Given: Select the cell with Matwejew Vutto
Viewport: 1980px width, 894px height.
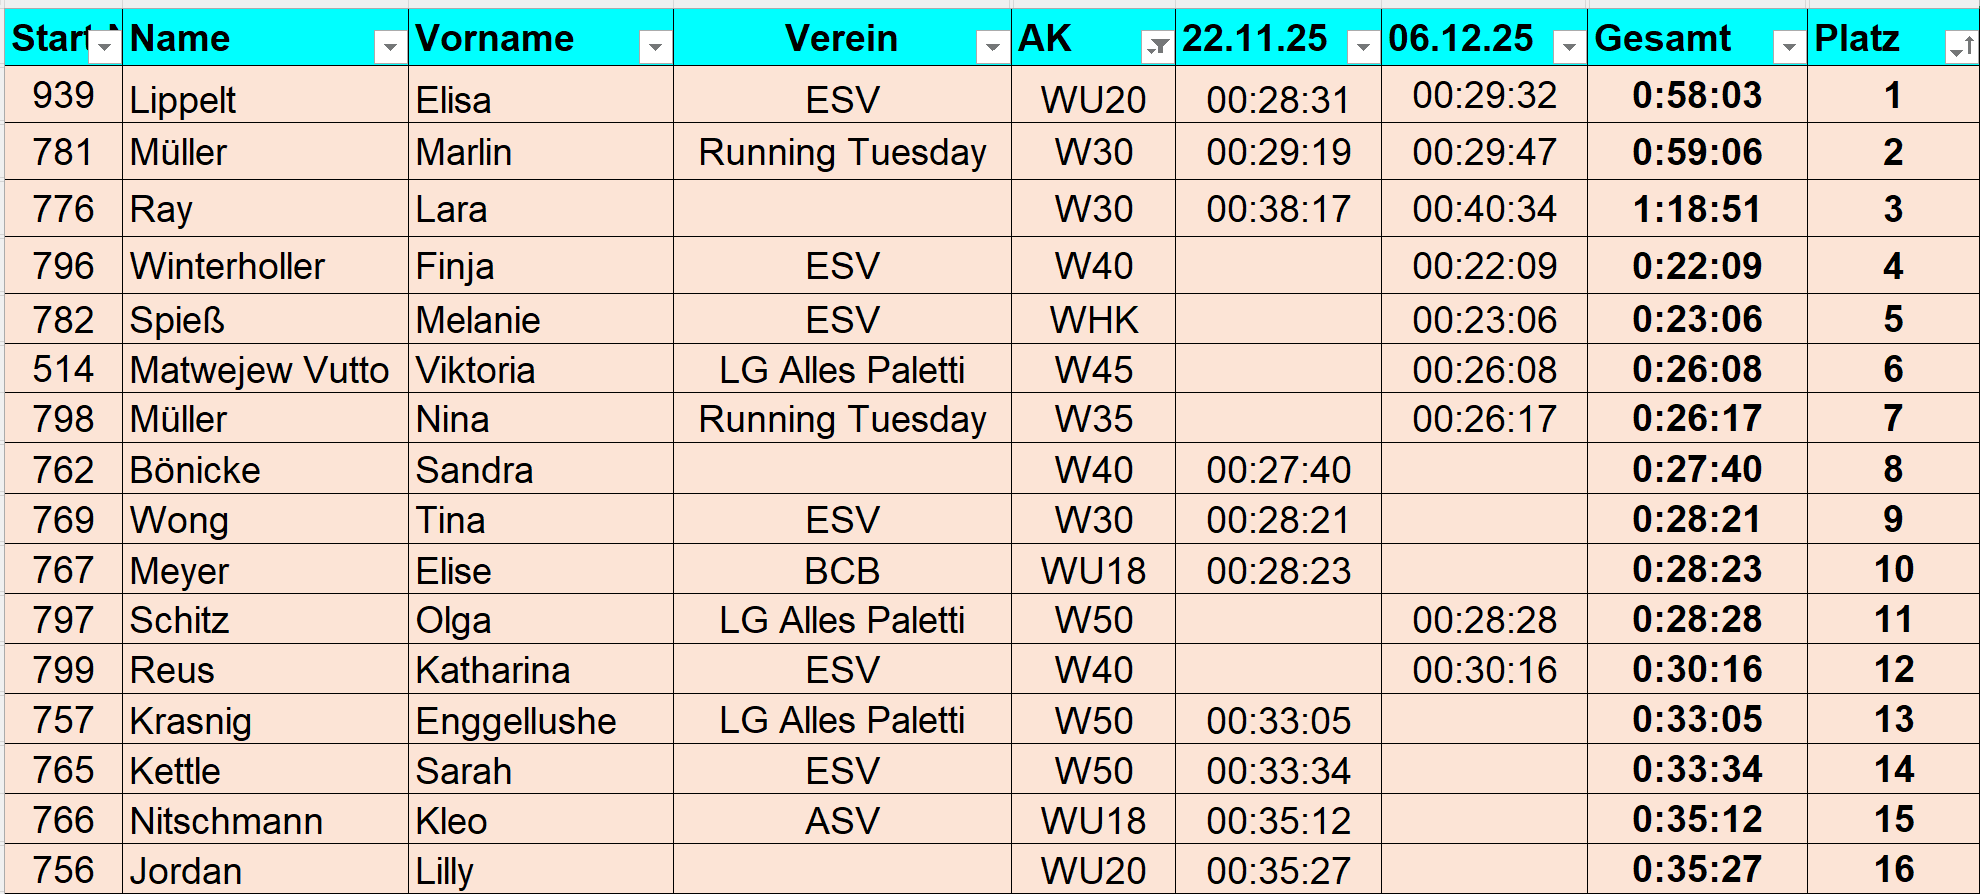Looking at the screenshot, I should (x=259, y=370).
